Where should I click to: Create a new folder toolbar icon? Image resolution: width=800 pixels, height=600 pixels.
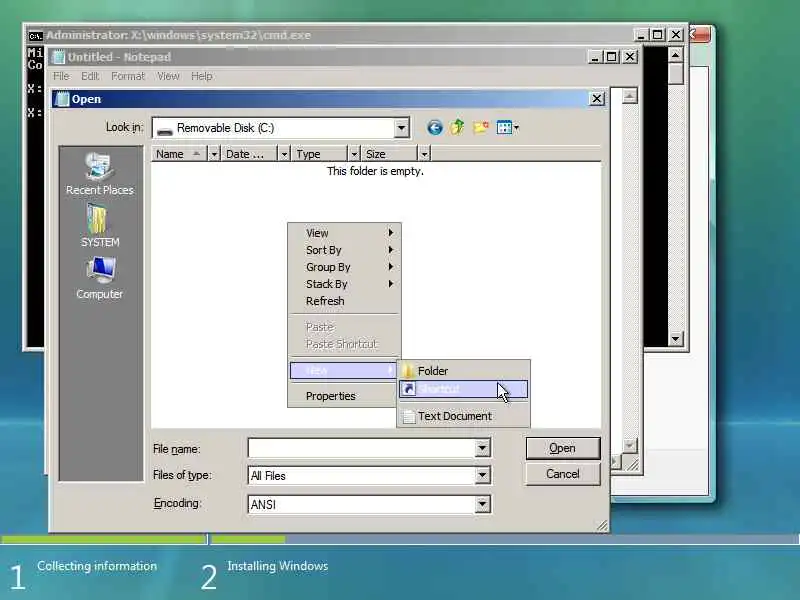pos(481,127)
